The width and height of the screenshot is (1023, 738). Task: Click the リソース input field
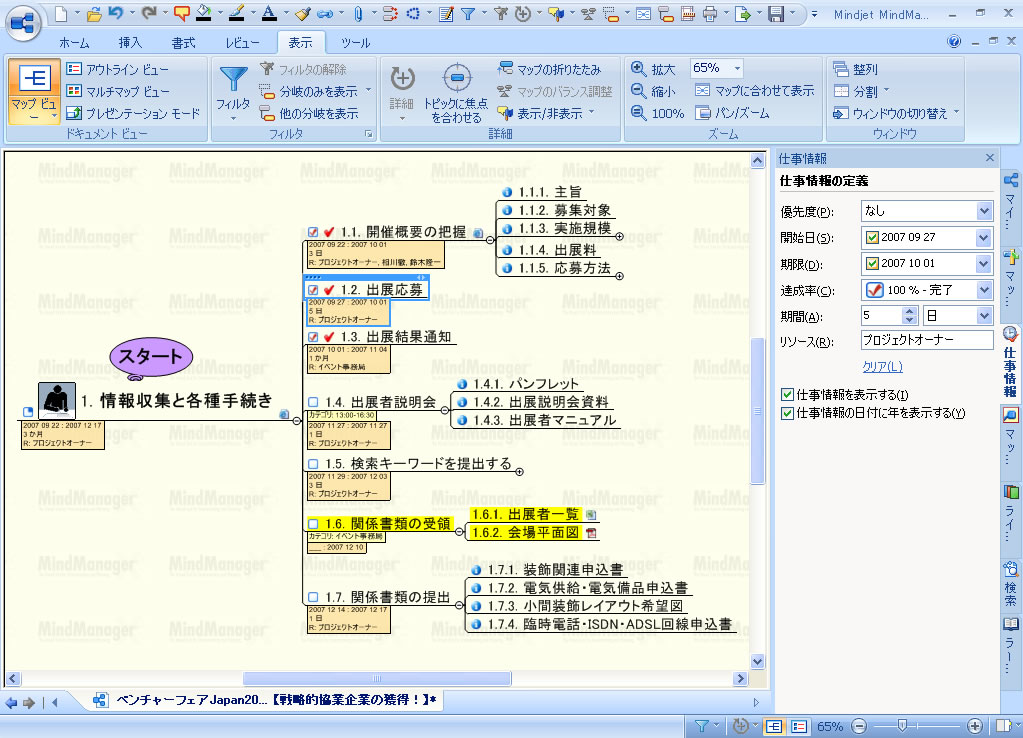925,341
